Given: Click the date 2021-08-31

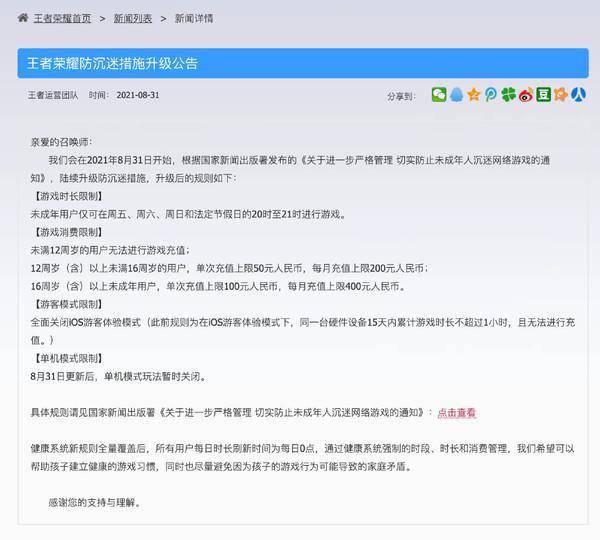Looking at the screenshot, I should [138, 95].
